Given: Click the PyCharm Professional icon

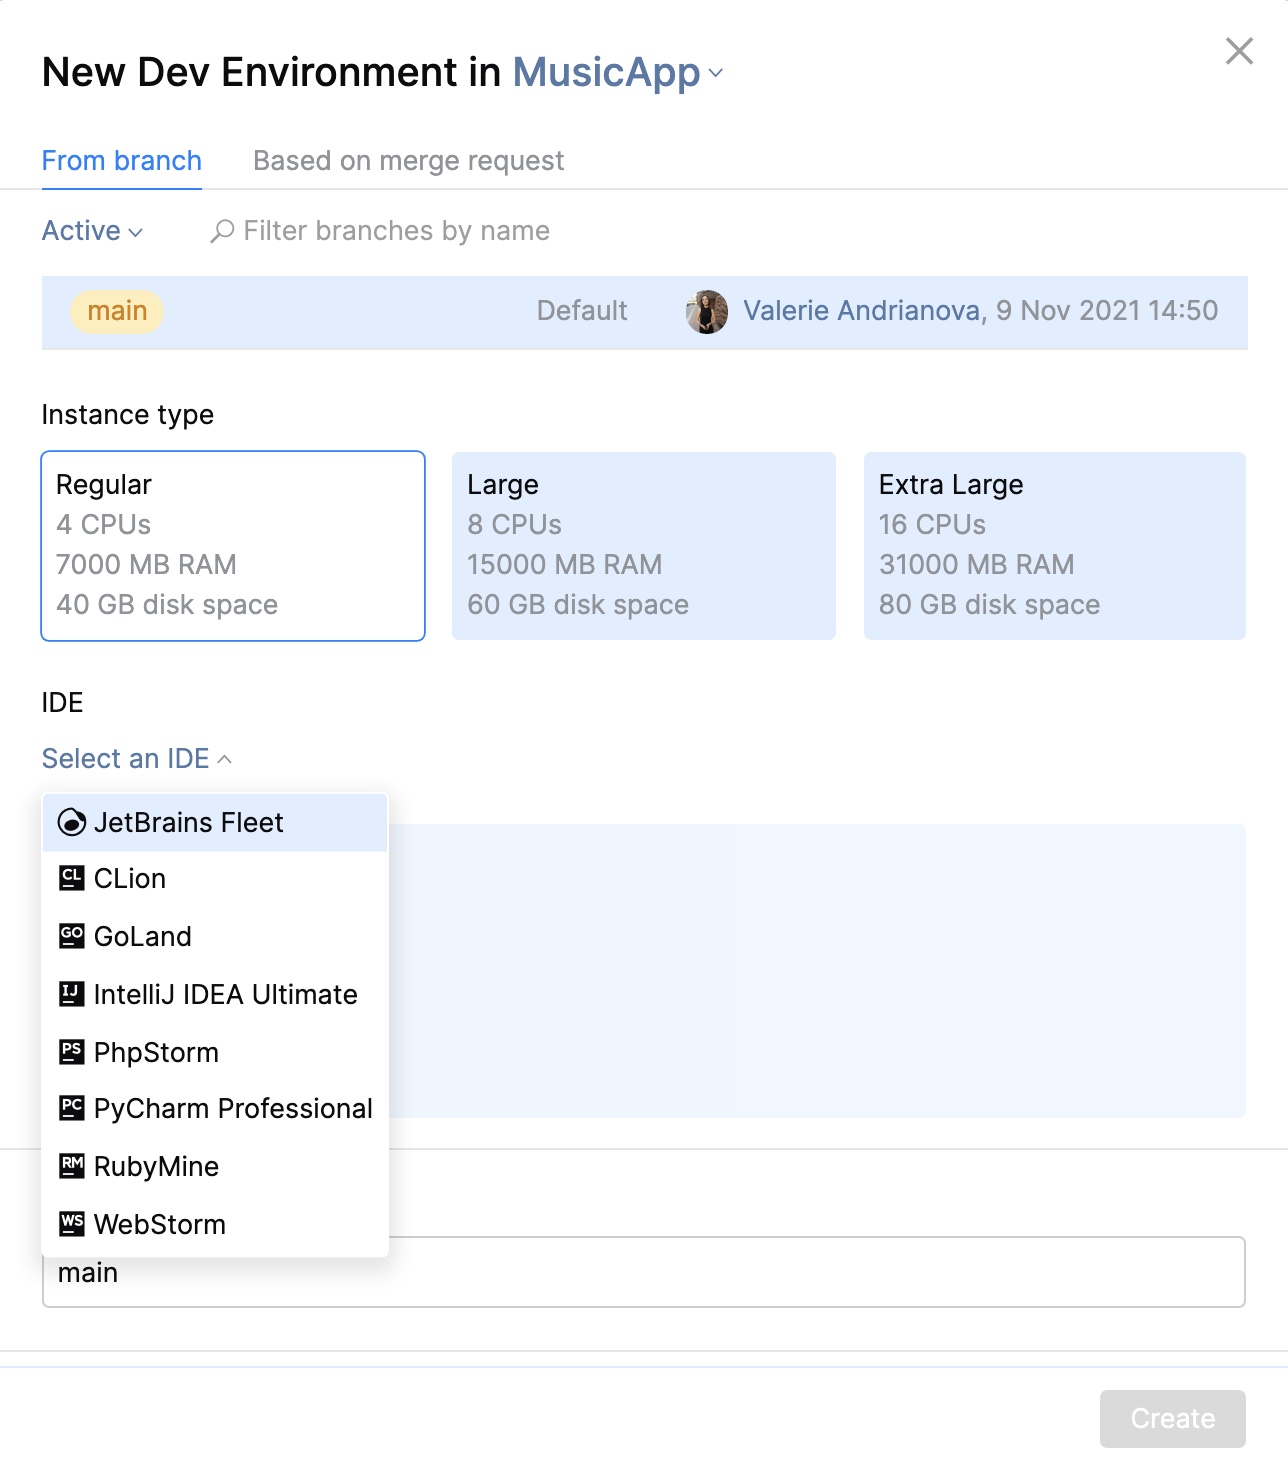Looking at the screenshot, I should tap(72, 1108).
